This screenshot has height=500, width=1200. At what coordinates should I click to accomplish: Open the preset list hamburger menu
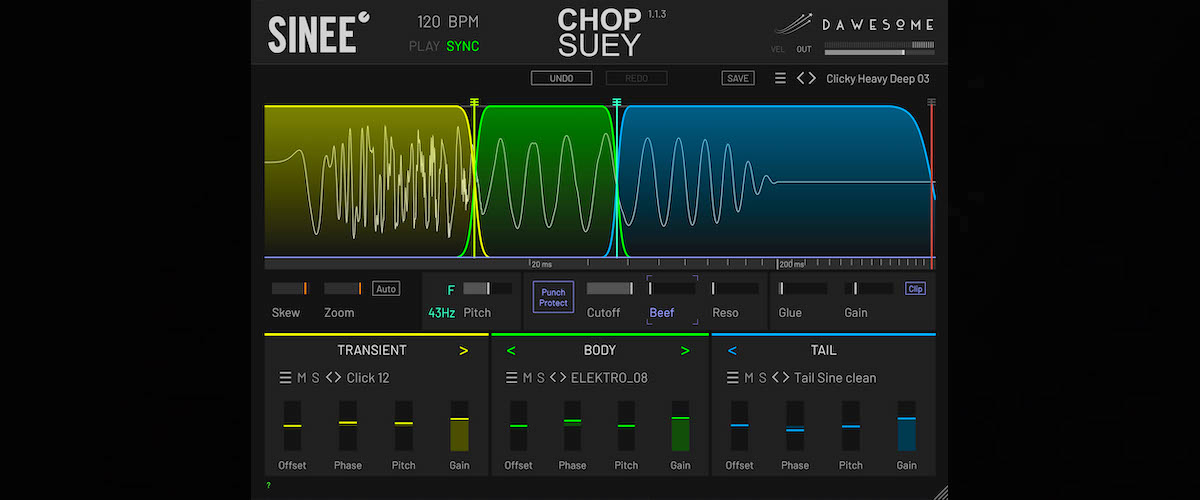point(780,78)
